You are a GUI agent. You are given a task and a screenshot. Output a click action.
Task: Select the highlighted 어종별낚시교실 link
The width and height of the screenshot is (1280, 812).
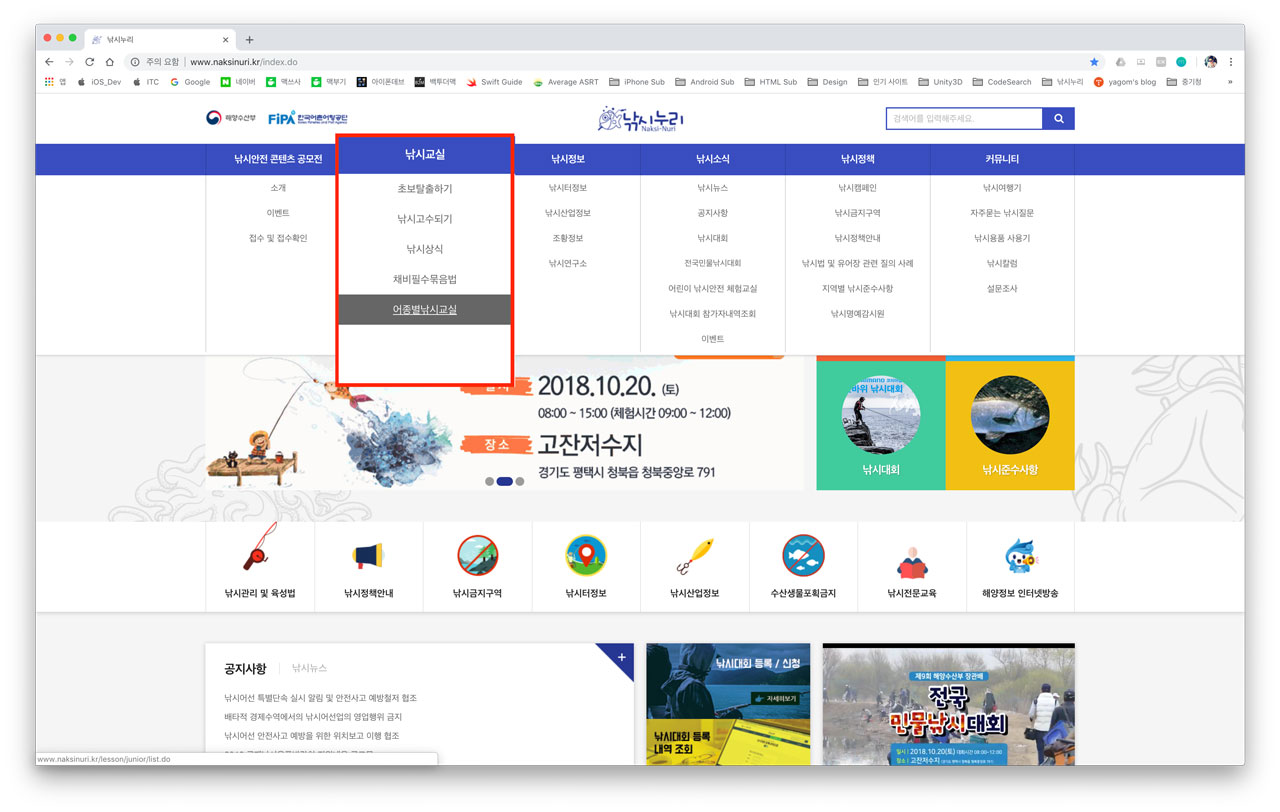pyautogui.click(x=424, y=309)
